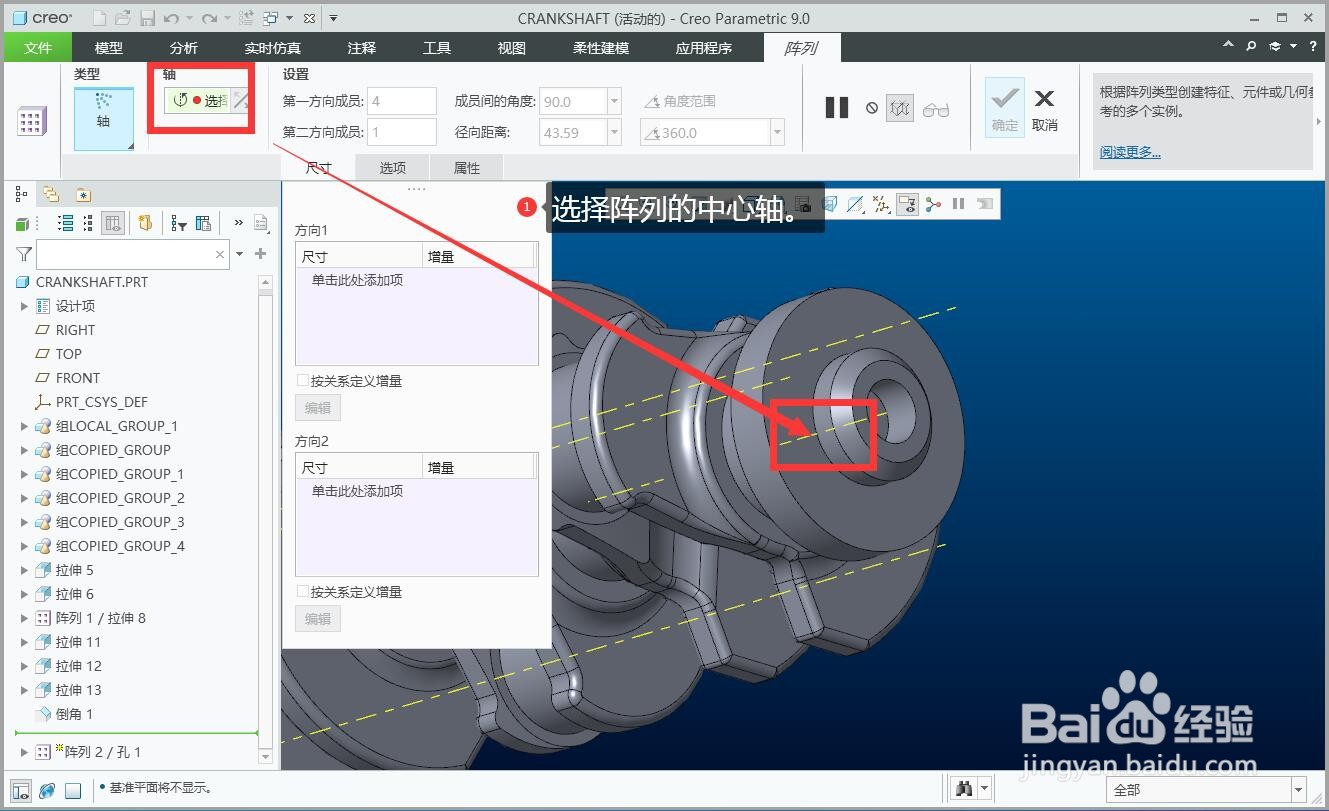Click the pattern array grid icon at ribbon left
Viewport: 1329px width, 811px height.
tap(30, 122)
